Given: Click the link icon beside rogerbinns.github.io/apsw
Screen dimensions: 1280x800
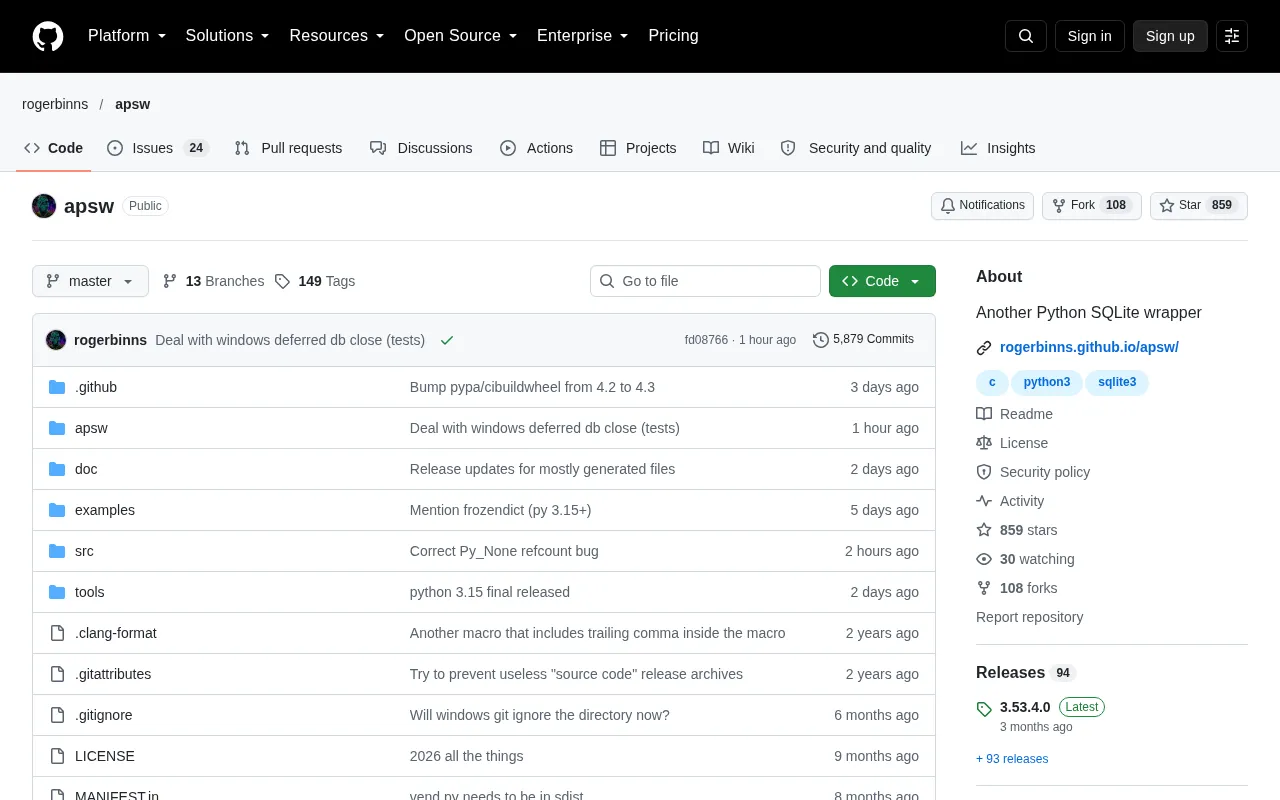Looking at the screenshot, I should point(984,348).
